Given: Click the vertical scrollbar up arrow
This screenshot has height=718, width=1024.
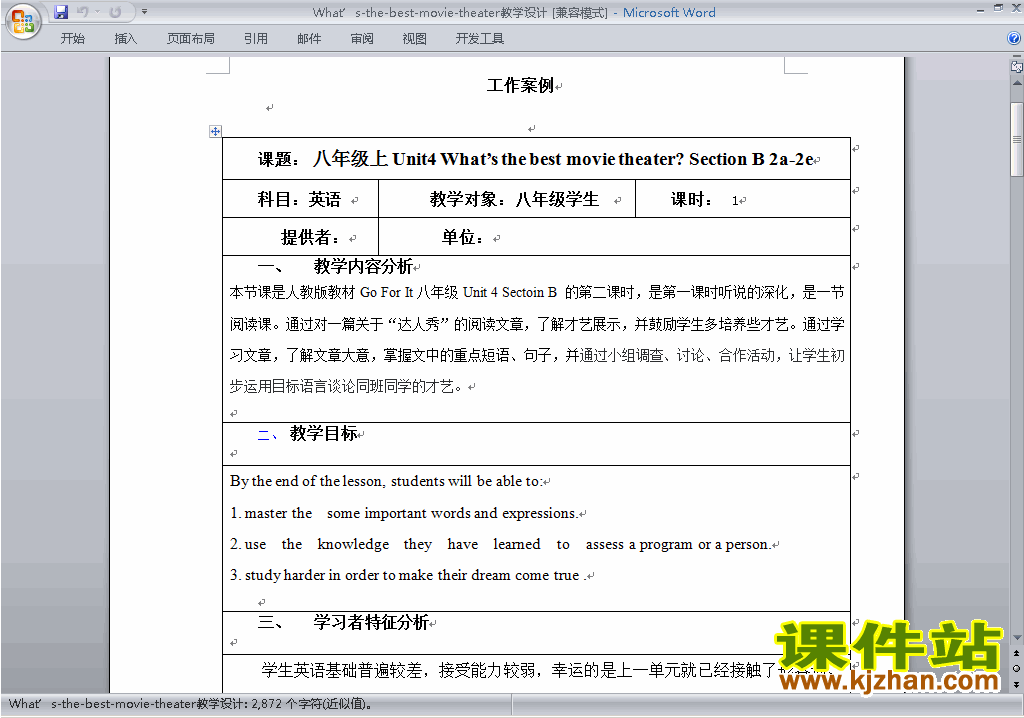Looking at the screenshot, I should coord(1016,84).
